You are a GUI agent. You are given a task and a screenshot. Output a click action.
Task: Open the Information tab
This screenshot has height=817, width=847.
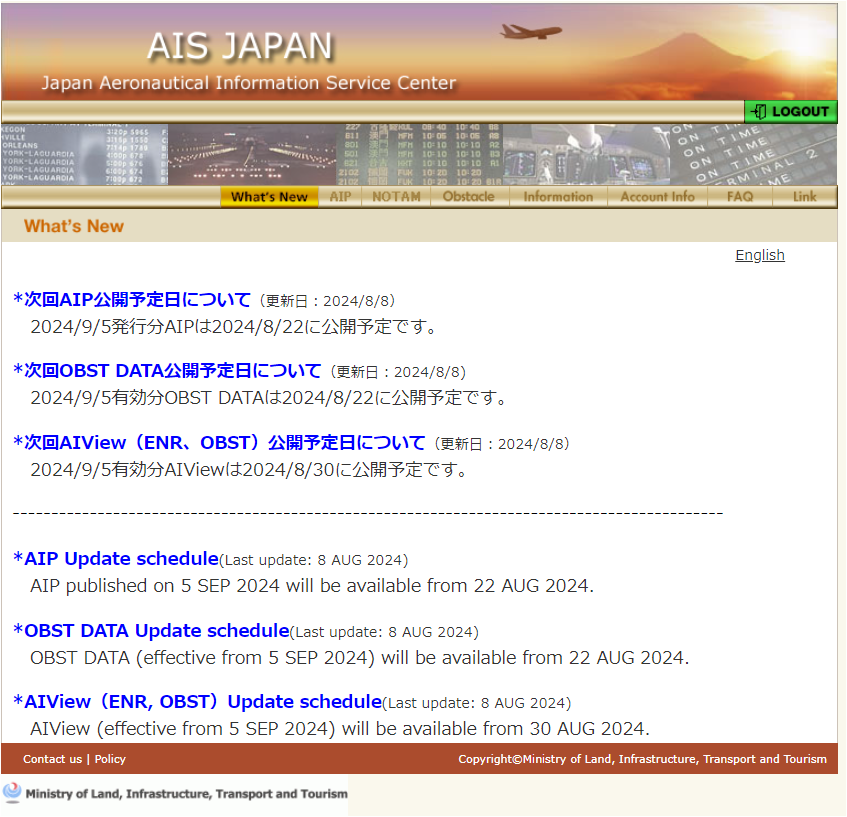click(558, 197)
